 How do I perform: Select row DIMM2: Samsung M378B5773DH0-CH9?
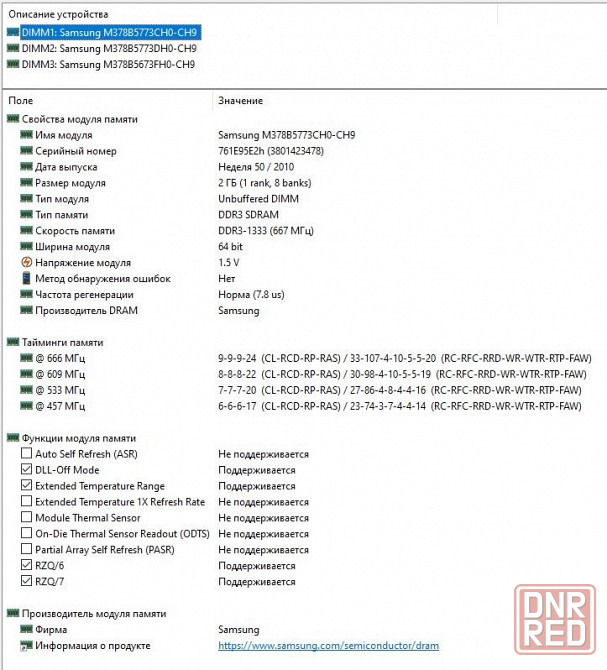tap(109, 48)
